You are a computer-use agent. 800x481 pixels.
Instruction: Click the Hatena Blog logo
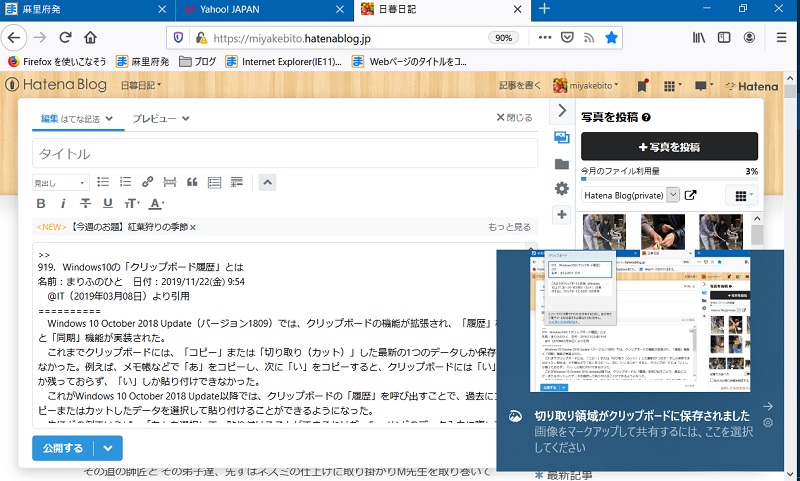56,85
